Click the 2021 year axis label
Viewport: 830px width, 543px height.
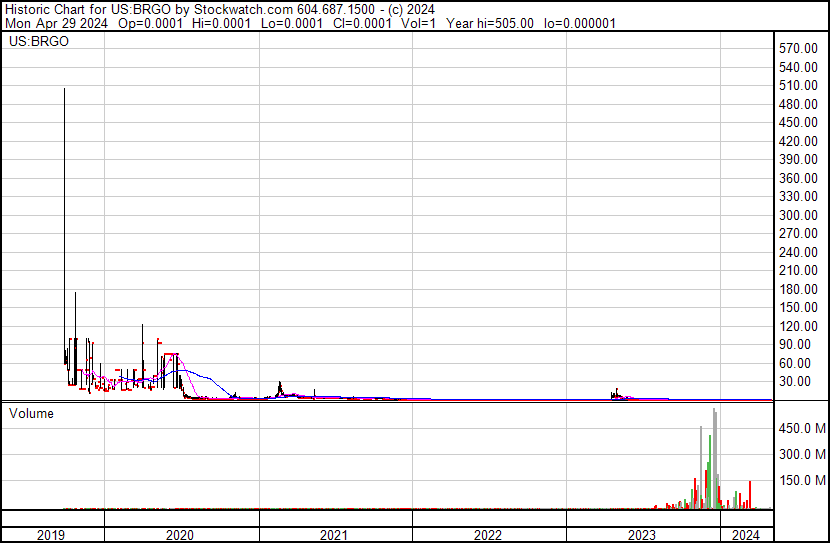tap(334, 535)
